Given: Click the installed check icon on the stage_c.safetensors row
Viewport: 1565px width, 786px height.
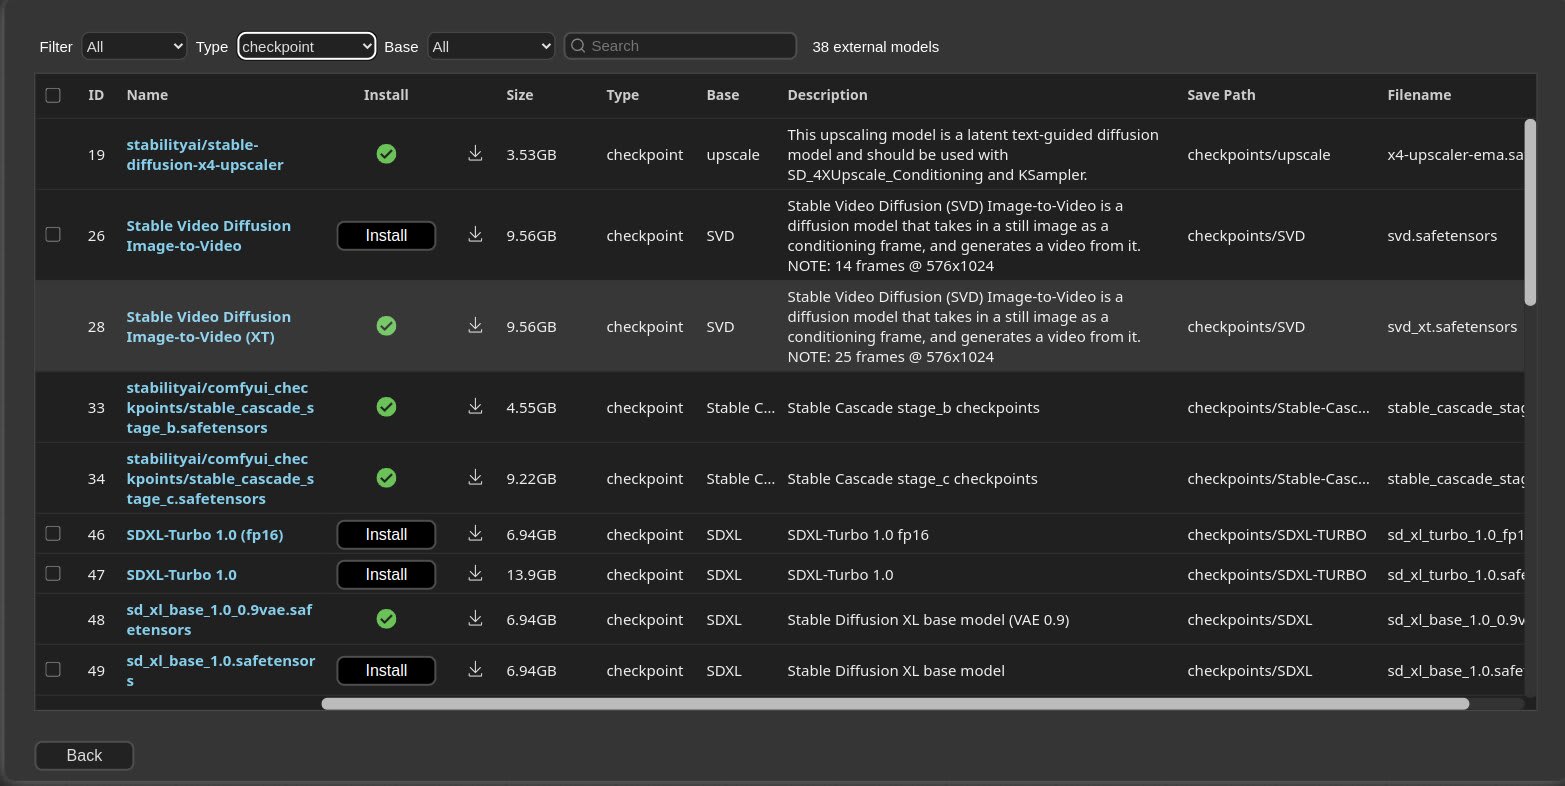Looking at the screenshot, I should 386,478.
